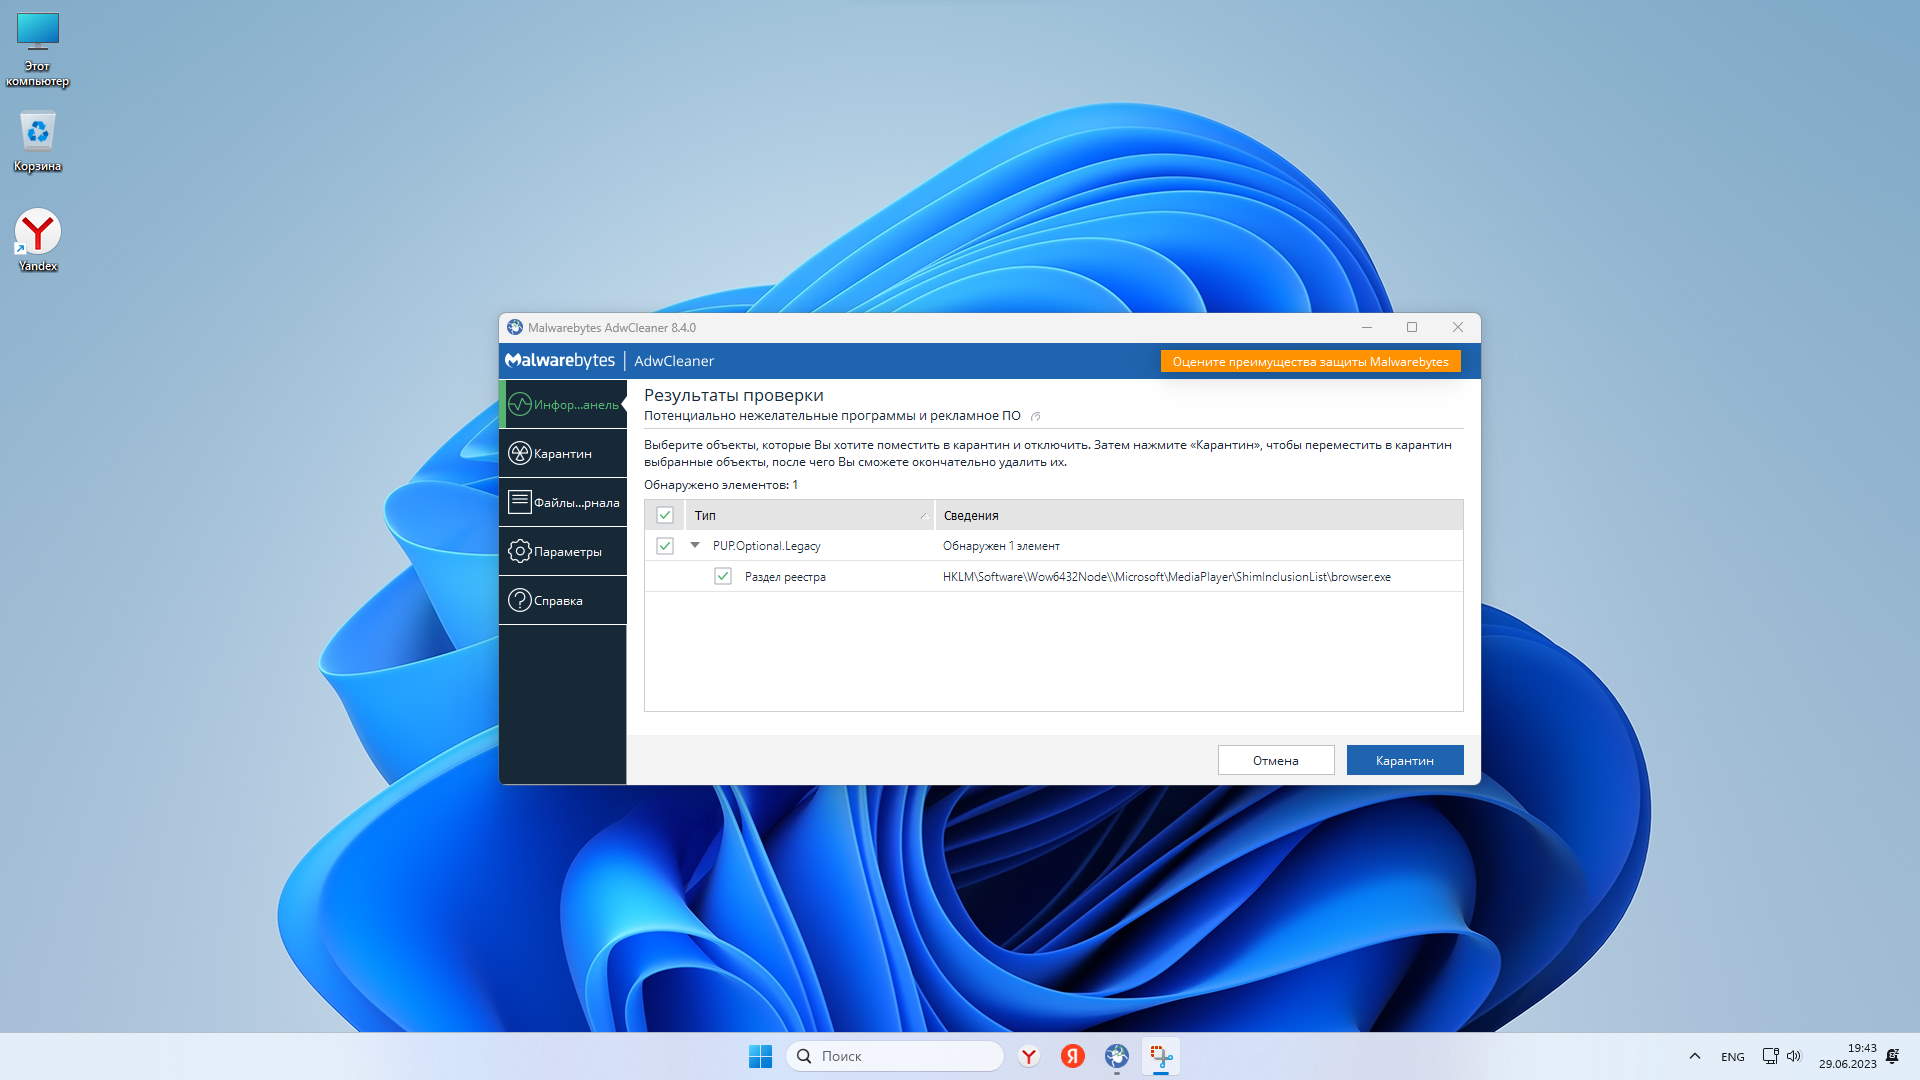Uncheck the Раздел реестра item checkbox
This screenshot has width=1920, height=1080.
pyautogui.click(x=723, y=577)
